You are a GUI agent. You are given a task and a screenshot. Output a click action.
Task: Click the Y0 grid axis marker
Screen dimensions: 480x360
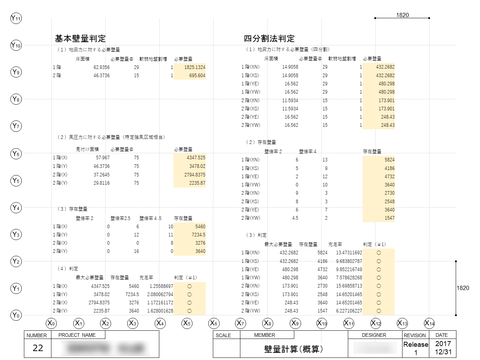click(16, 315)
